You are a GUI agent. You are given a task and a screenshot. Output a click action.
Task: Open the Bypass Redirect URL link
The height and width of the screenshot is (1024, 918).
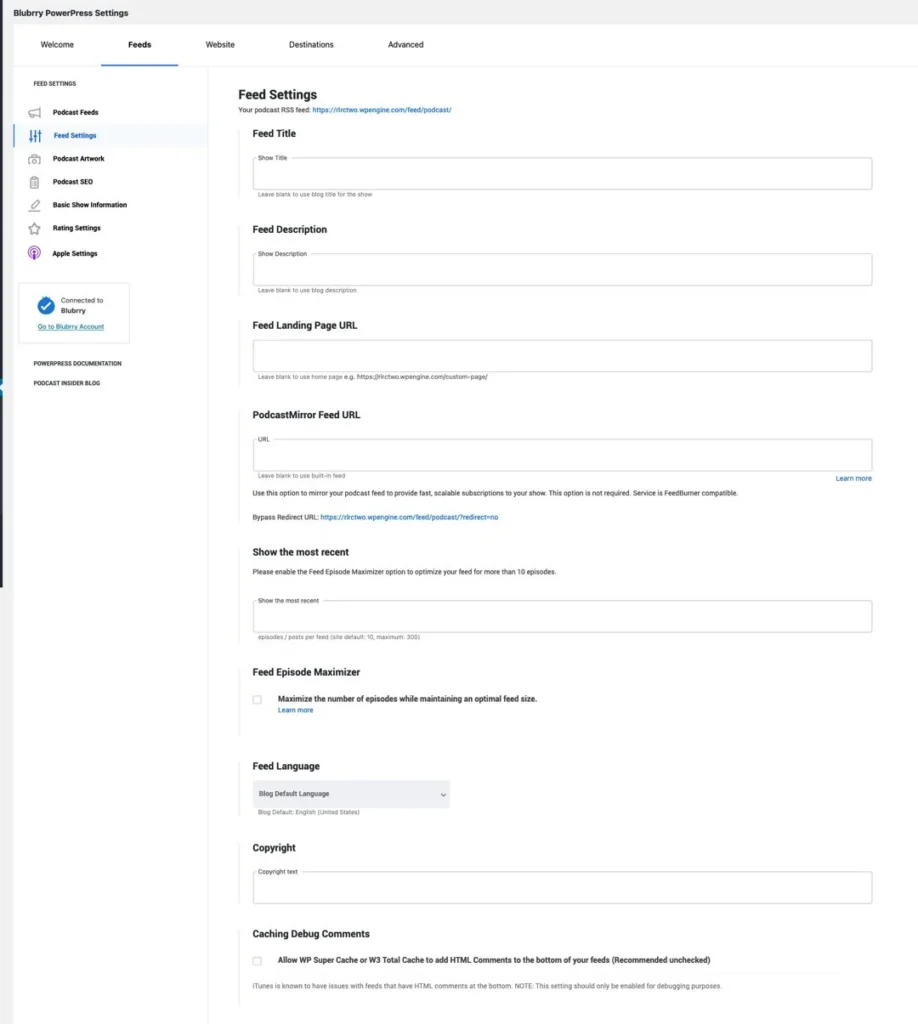click(x=409, y=517)
